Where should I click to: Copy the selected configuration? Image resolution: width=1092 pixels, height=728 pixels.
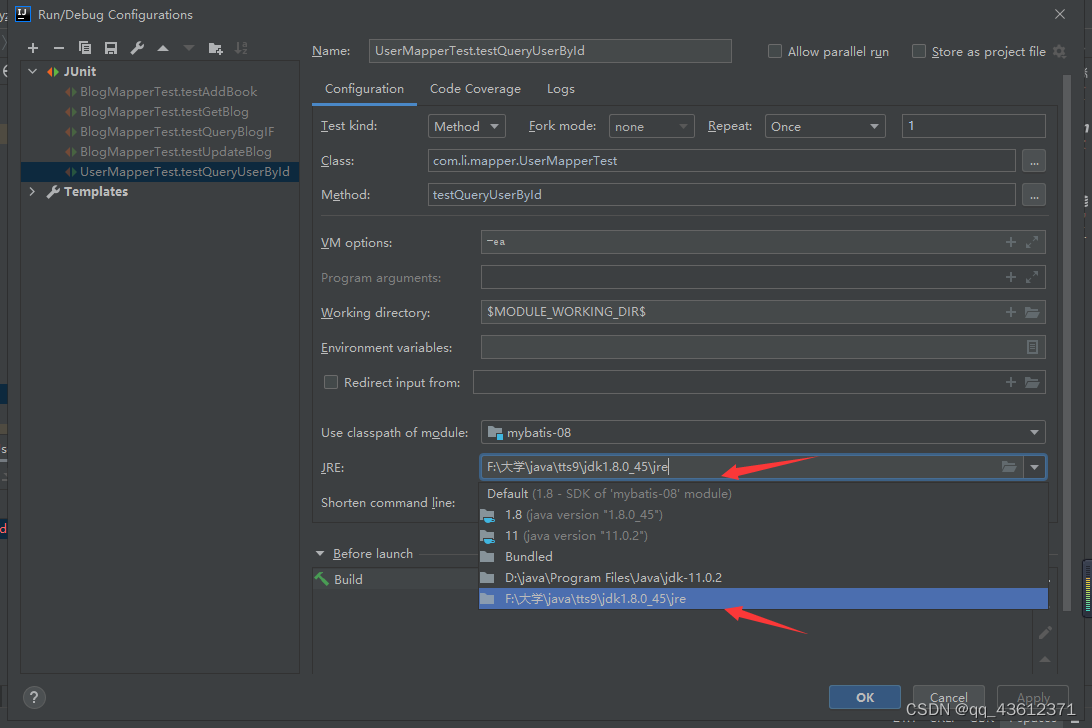85,47
